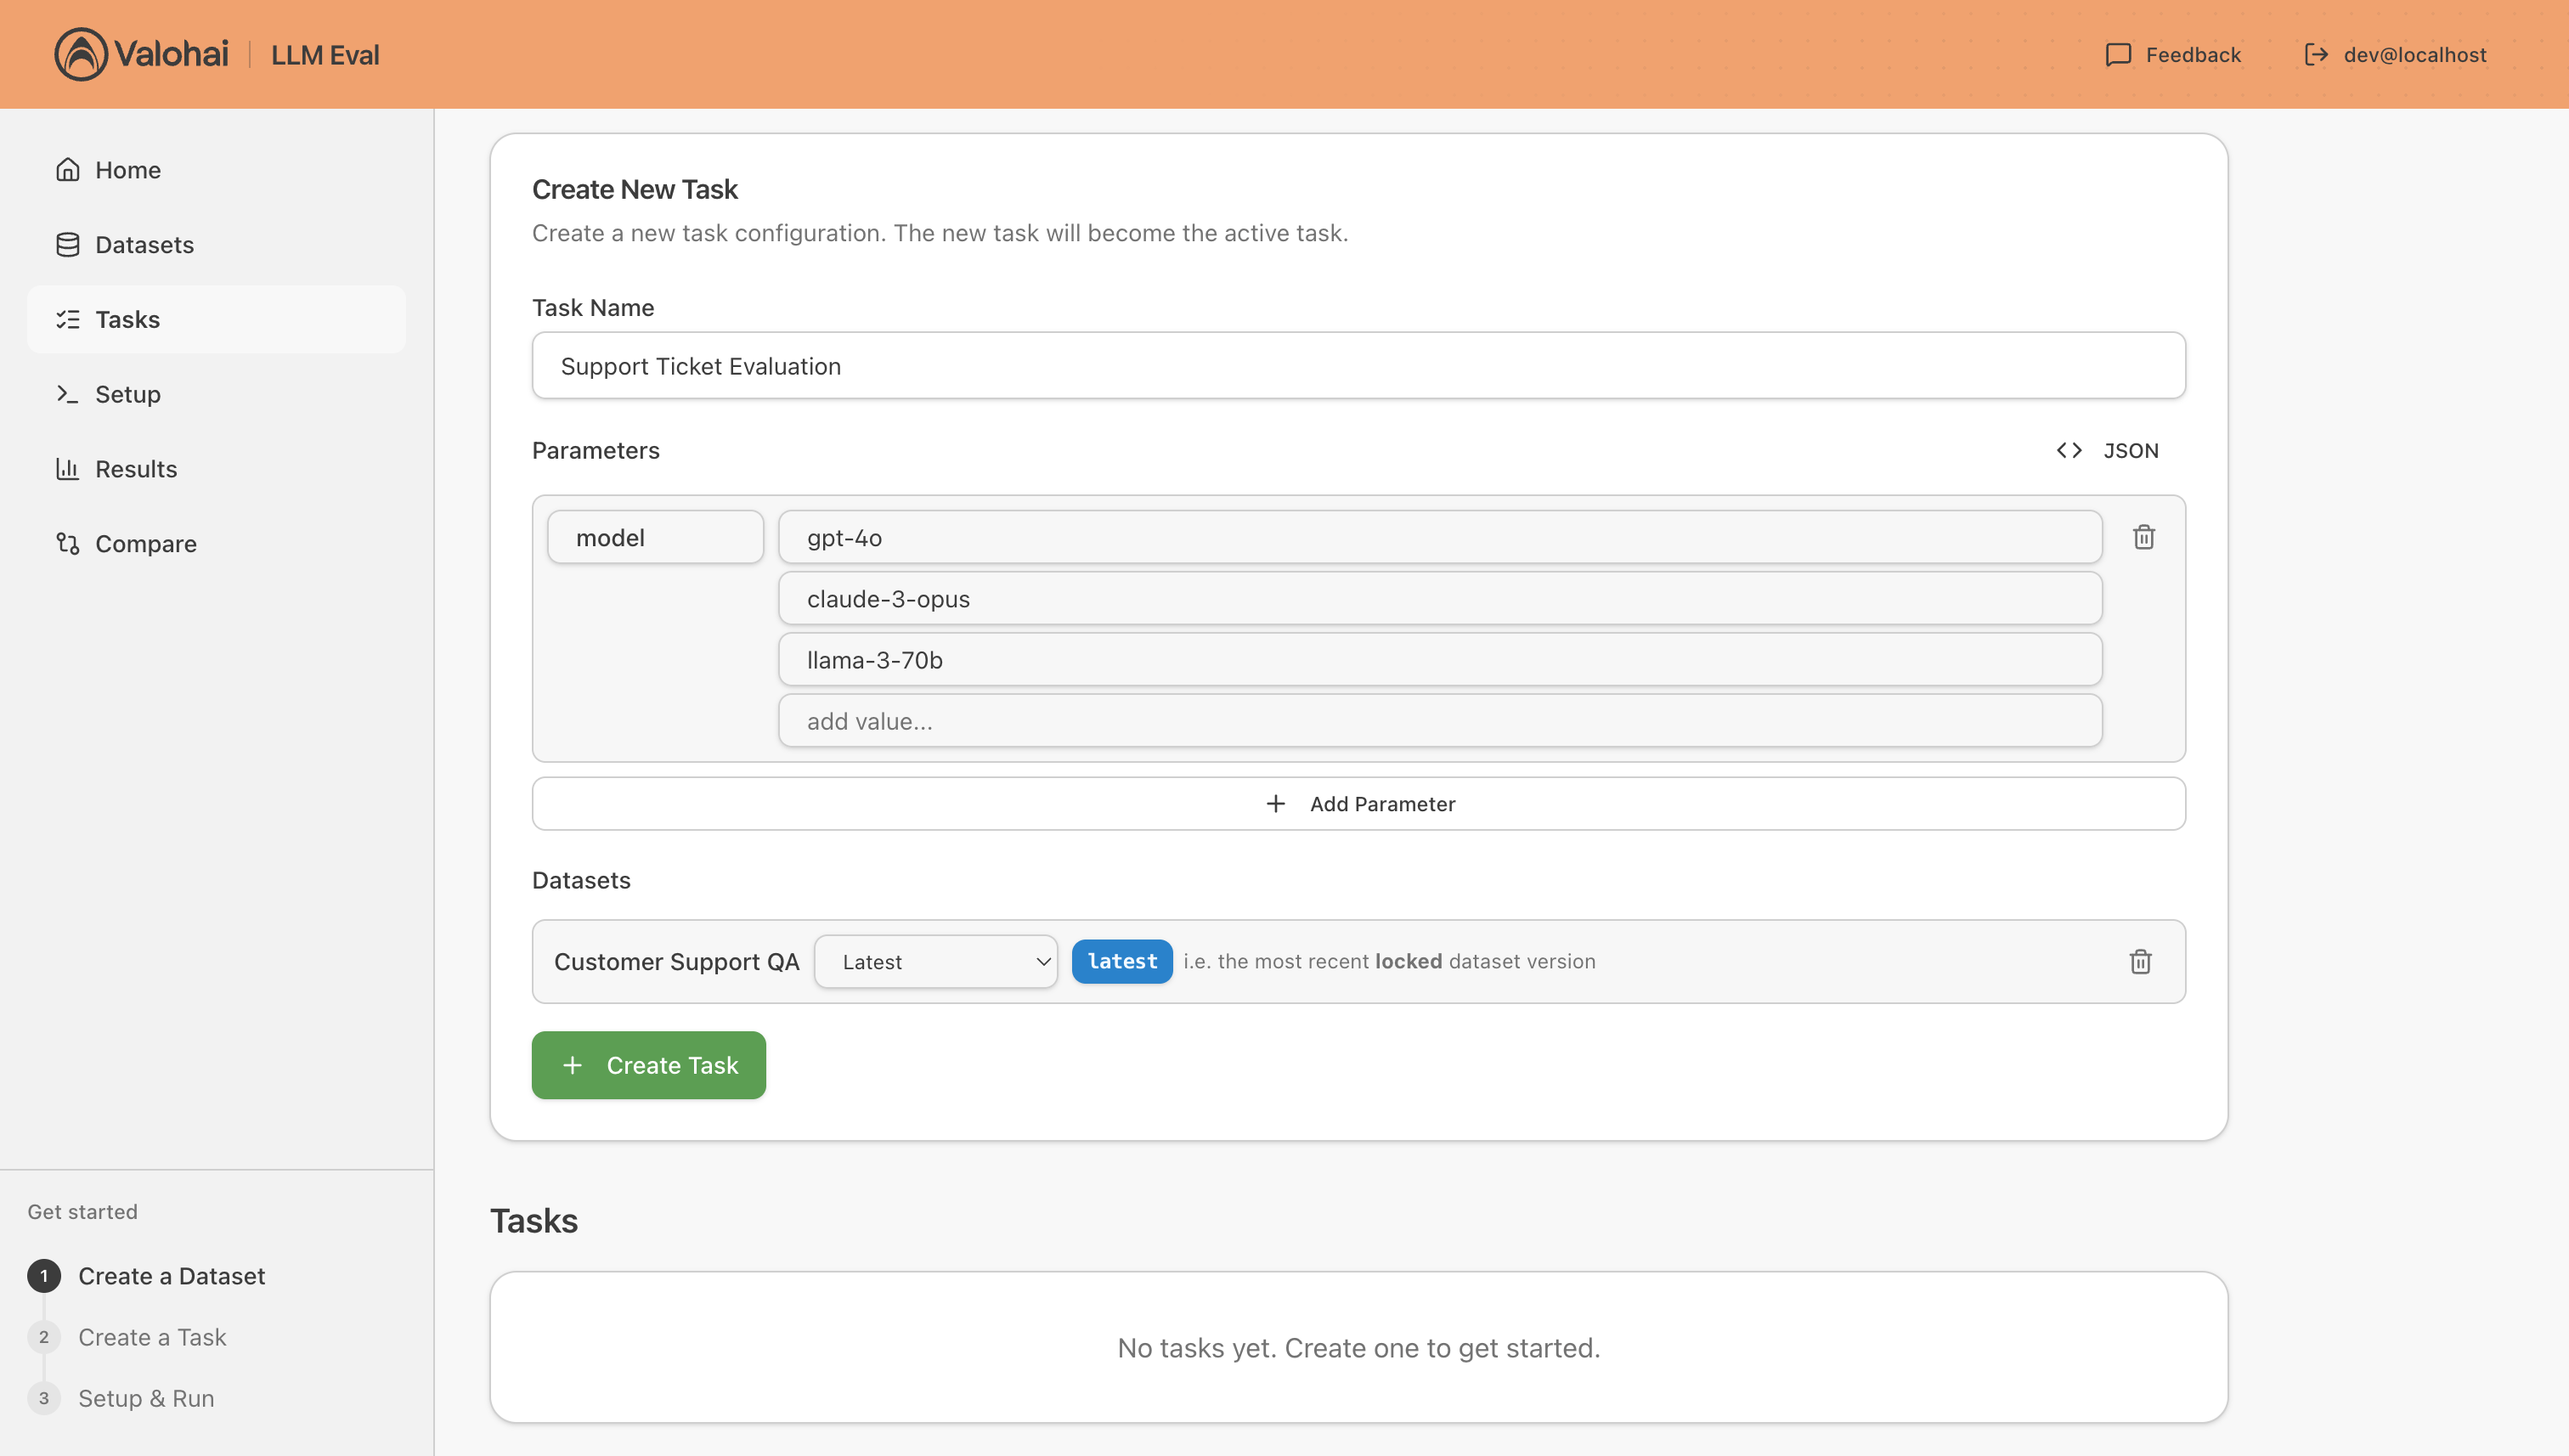Click the claude-3-opus value field

point(1439,599)
